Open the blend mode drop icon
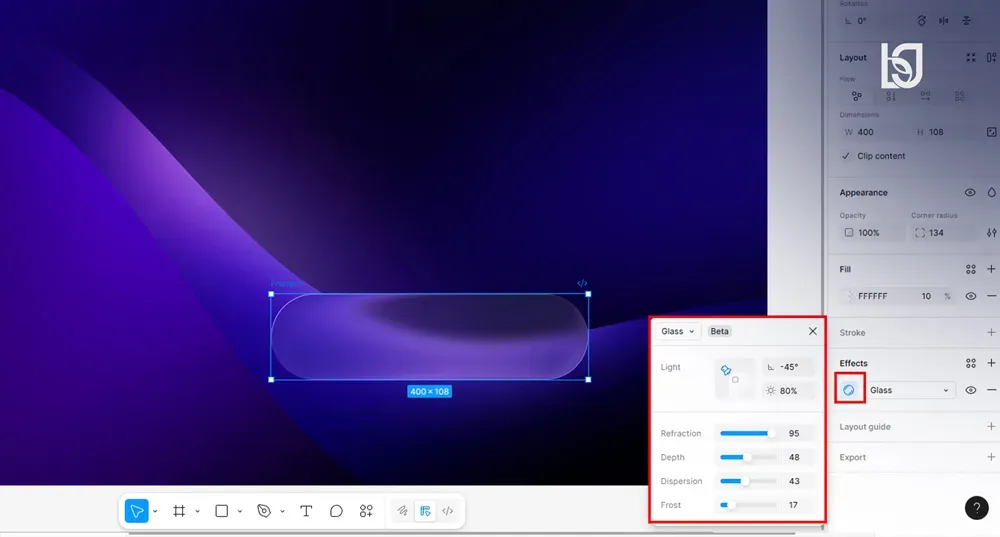The image size is (1000, 537). pos(992,192)
